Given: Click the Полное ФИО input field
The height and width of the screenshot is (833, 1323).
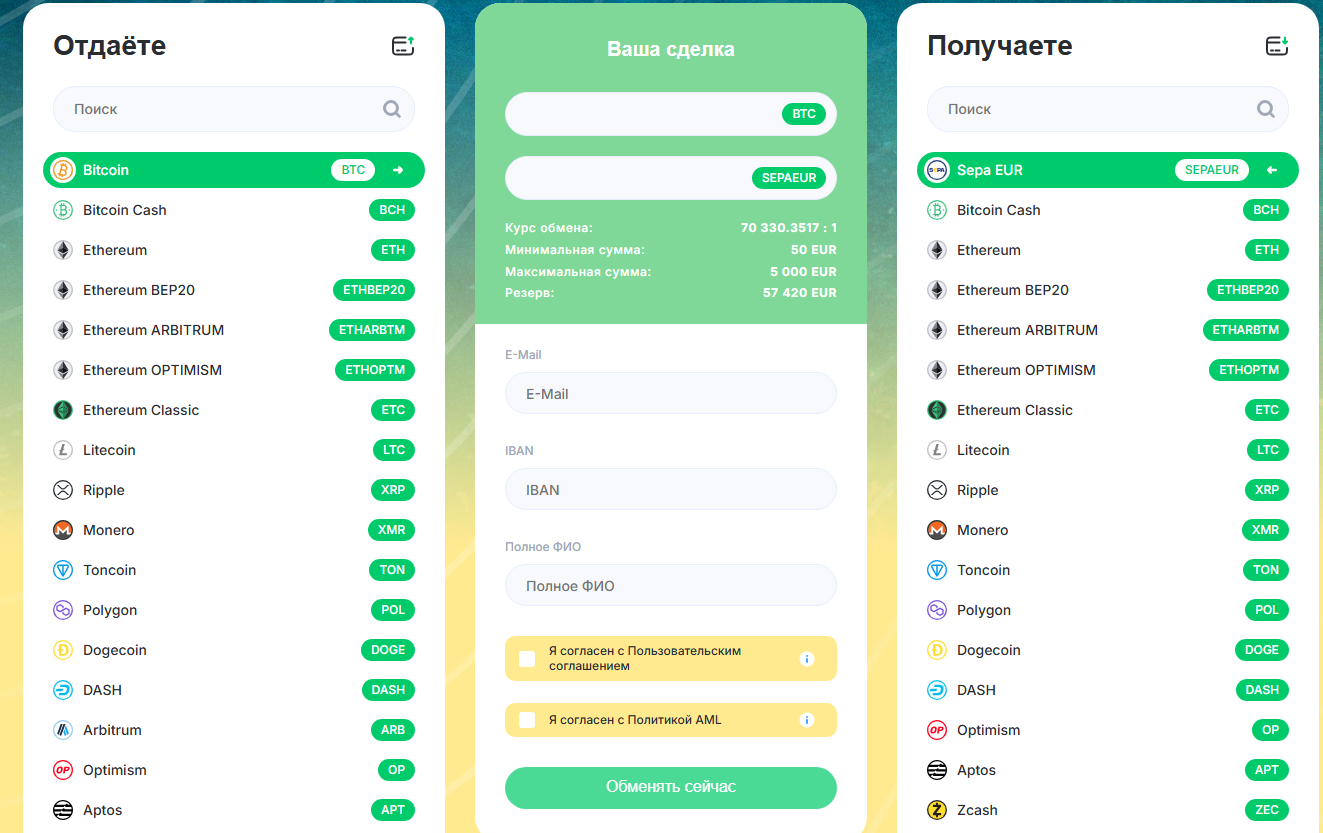Looking at the screenshot, I should (x=671, y=585).
